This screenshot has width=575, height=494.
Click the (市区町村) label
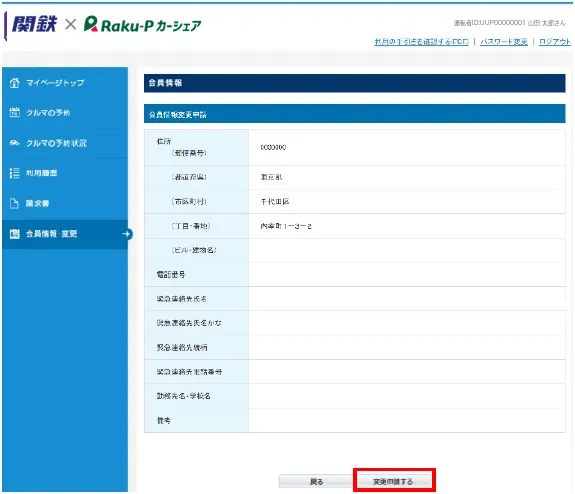(x=189, y=201)
